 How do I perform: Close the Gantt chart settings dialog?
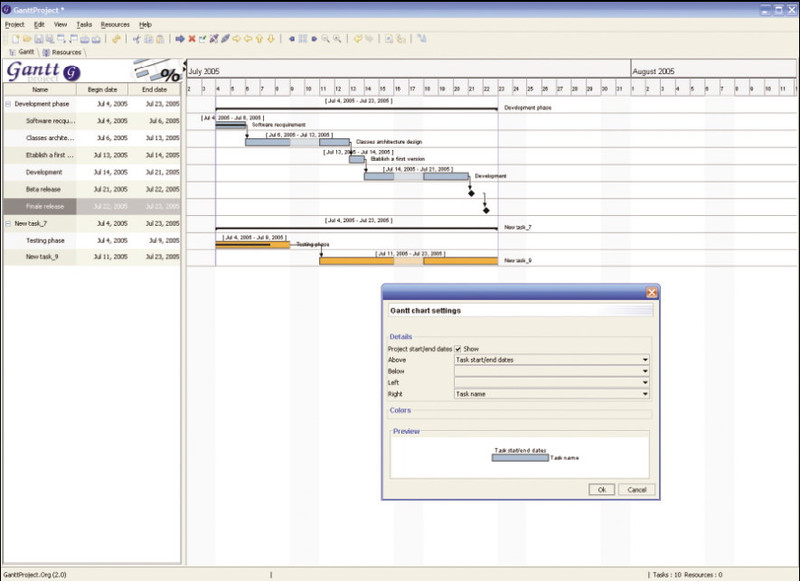[652, 292]
